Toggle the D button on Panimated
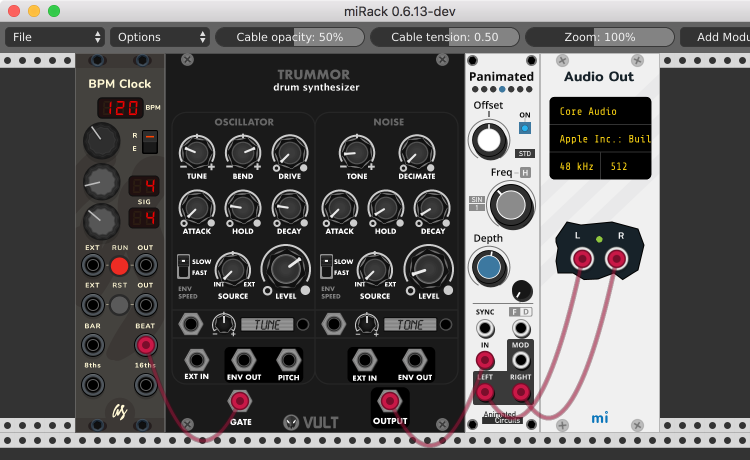This screenshot has height=460, width=750. [x=526, y=312]
